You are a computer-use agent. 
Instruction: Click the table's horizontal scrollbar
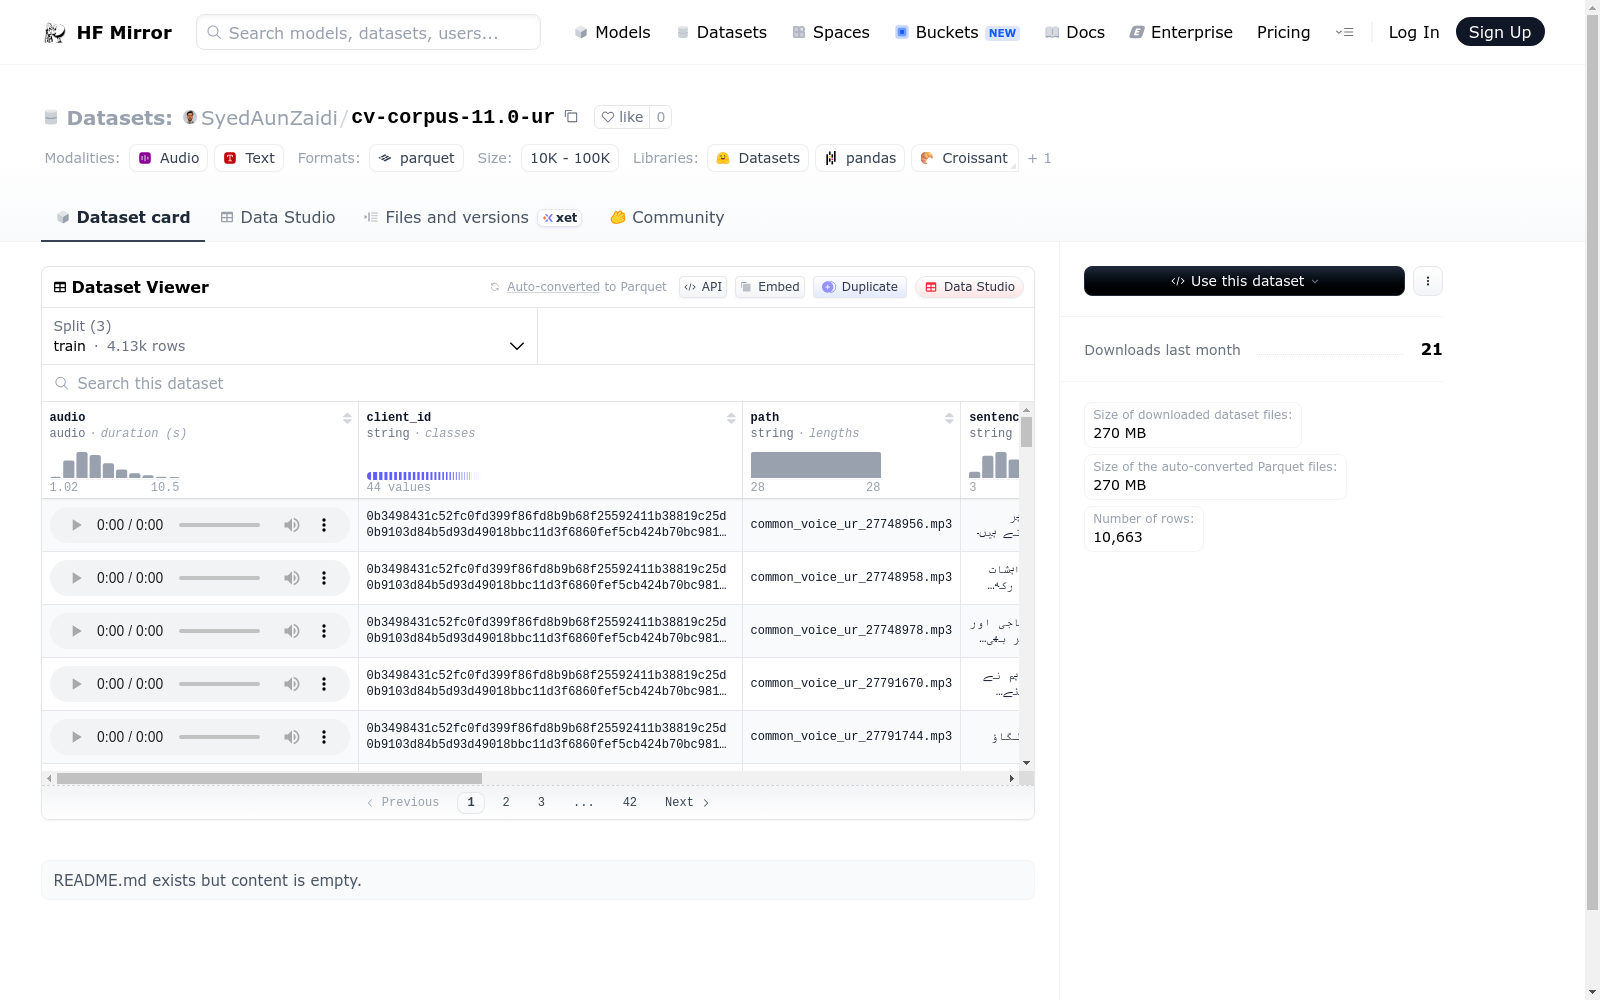(269, 778)
